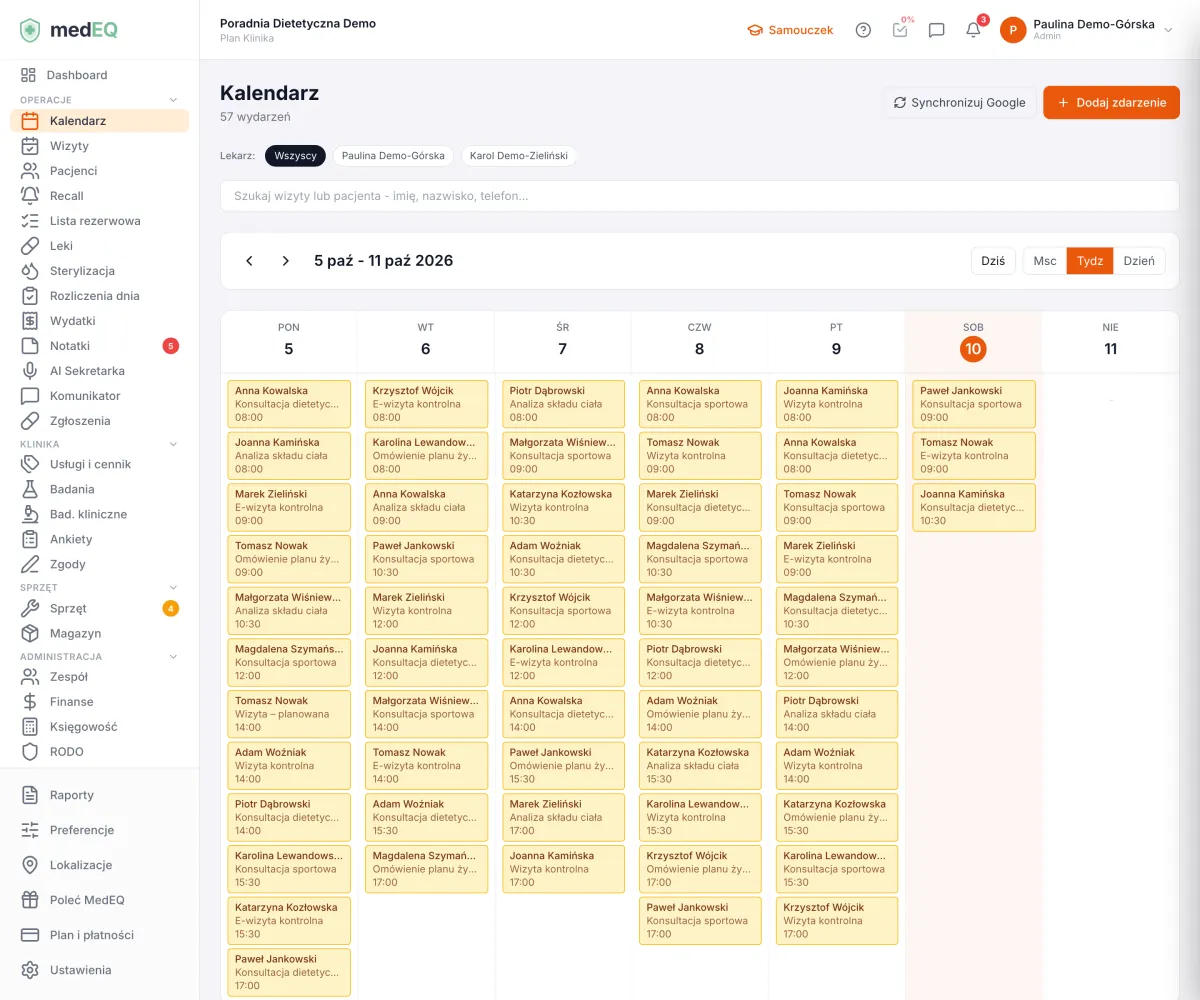Click the Leki pill icon
The image size is (1200, 1000).
pos(30,246)
